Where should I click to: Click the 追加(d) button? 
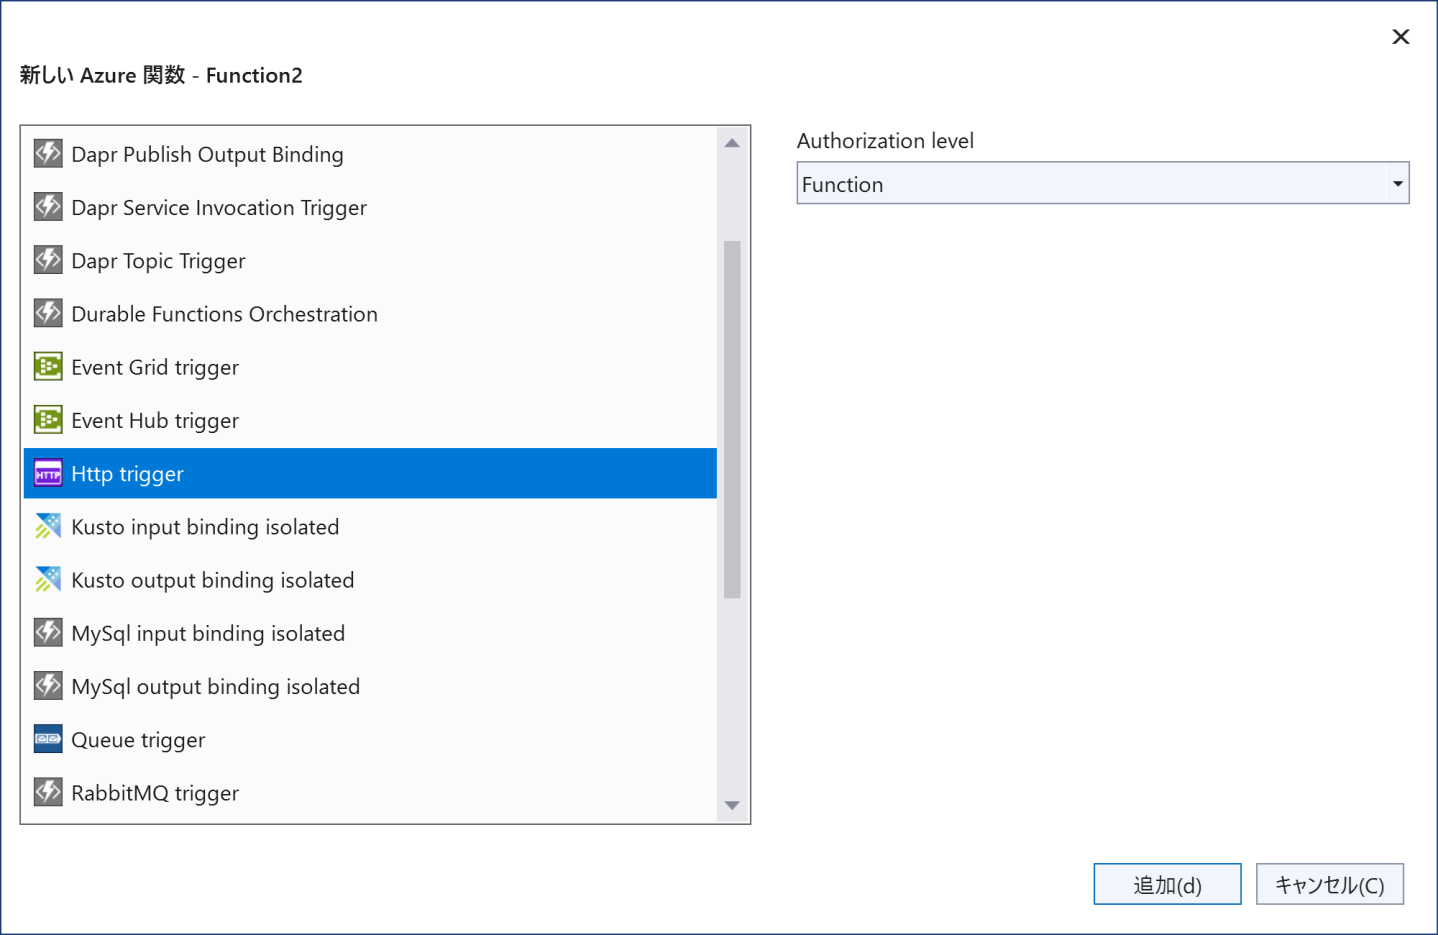(1167, 884)
